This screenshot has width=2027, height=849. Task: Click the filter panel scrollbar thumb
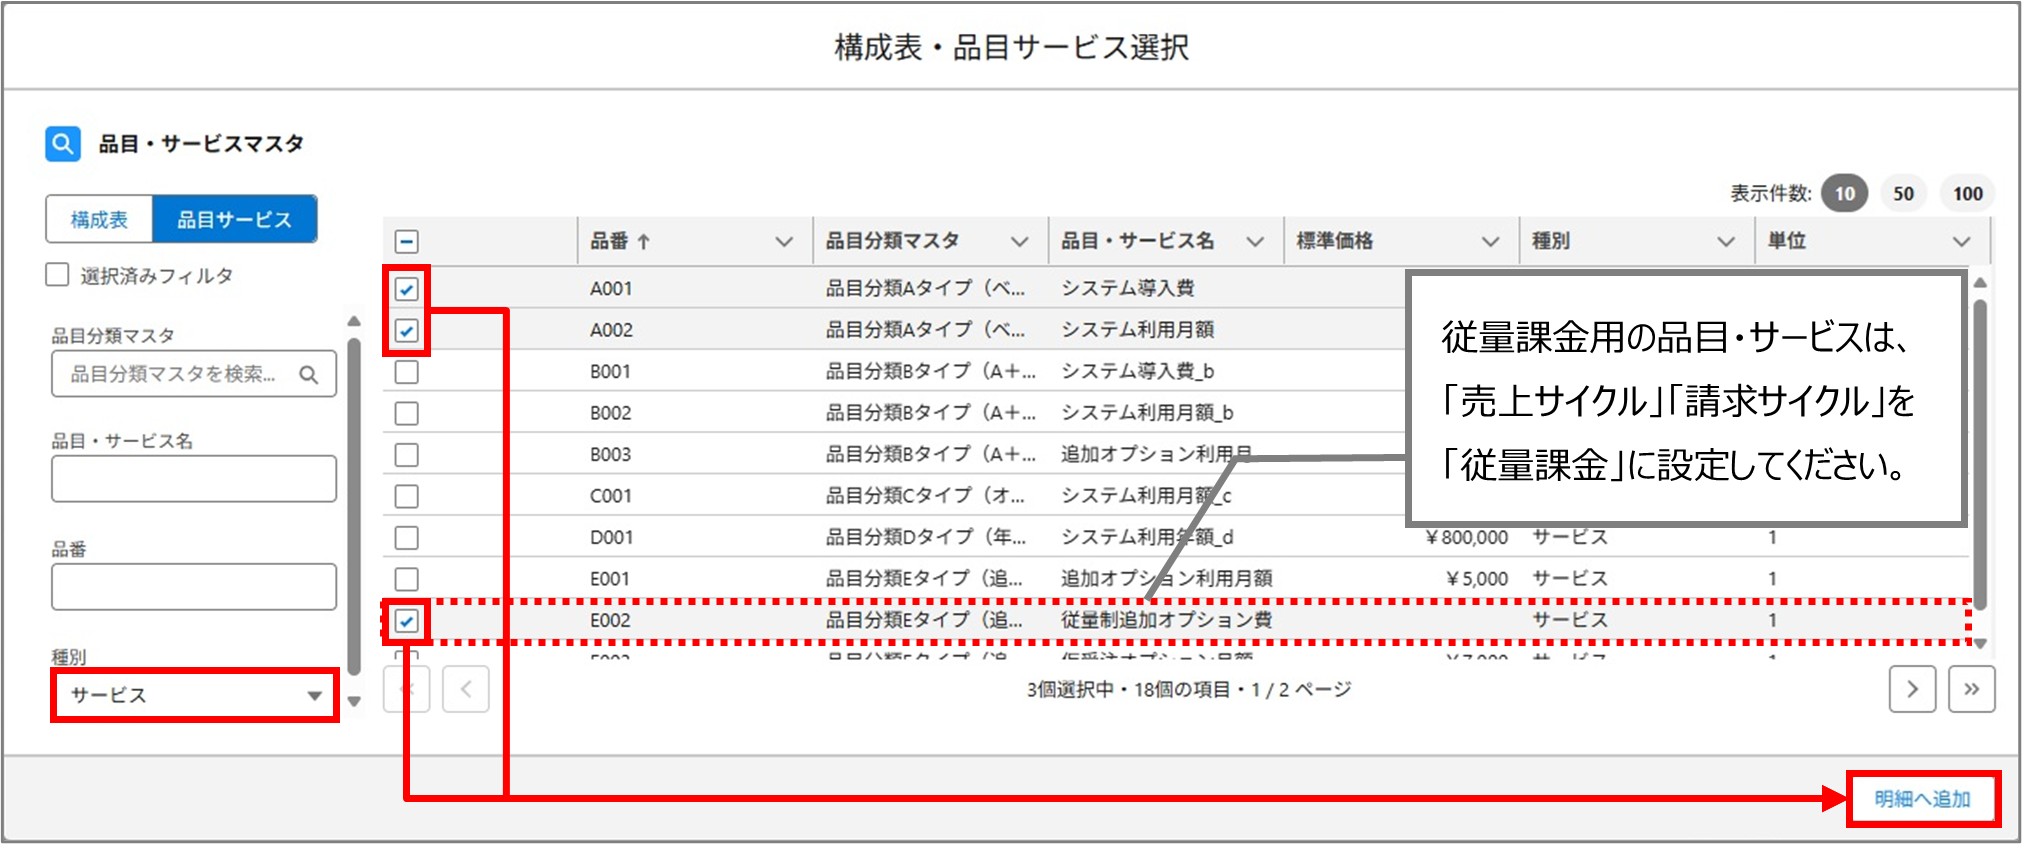pos(354,507)
